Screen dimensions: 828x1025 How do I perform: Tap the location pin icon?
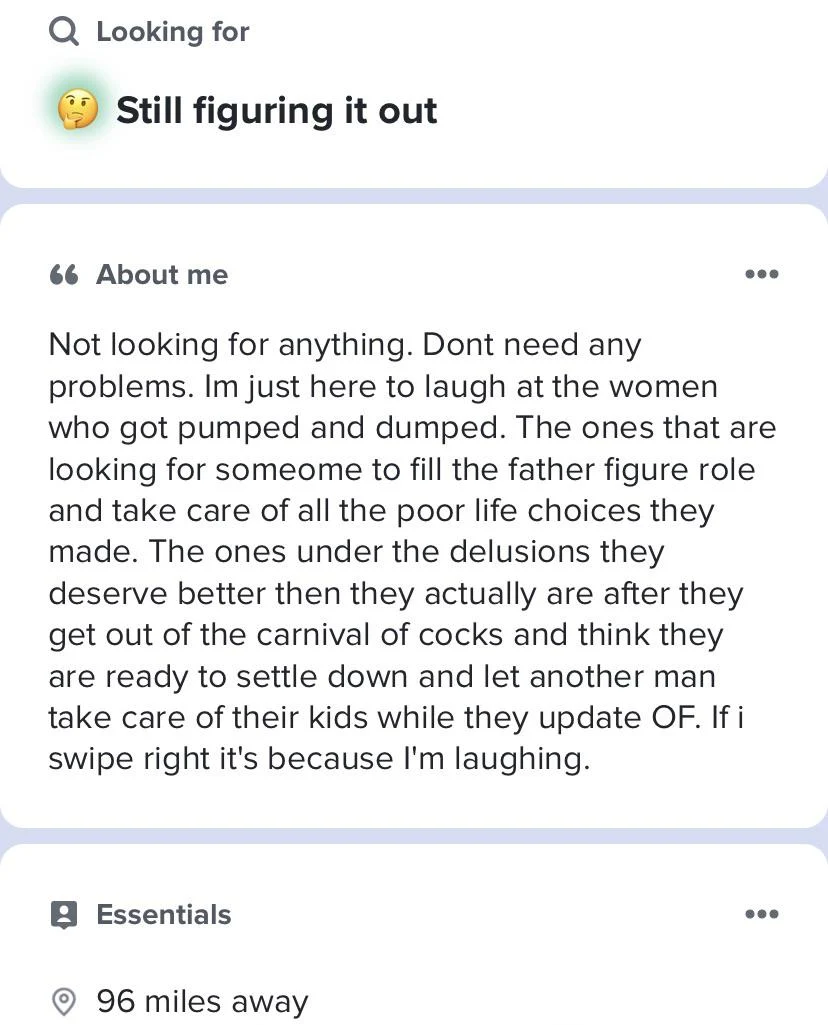[x=64, y=1001]
